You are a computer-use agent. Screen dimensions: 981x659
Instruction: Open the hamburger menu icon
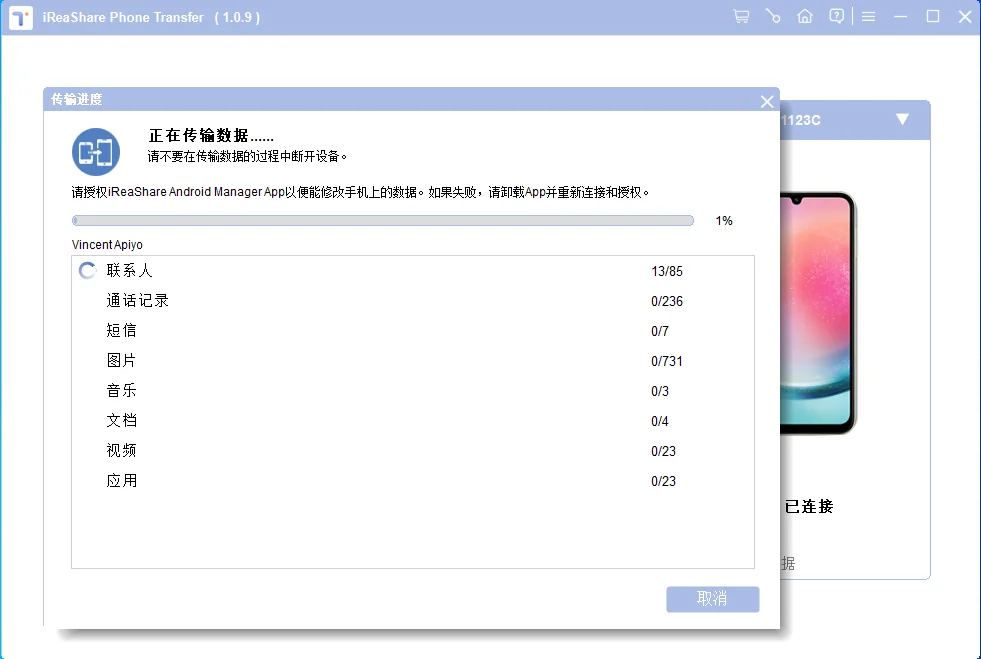point(868,17)
